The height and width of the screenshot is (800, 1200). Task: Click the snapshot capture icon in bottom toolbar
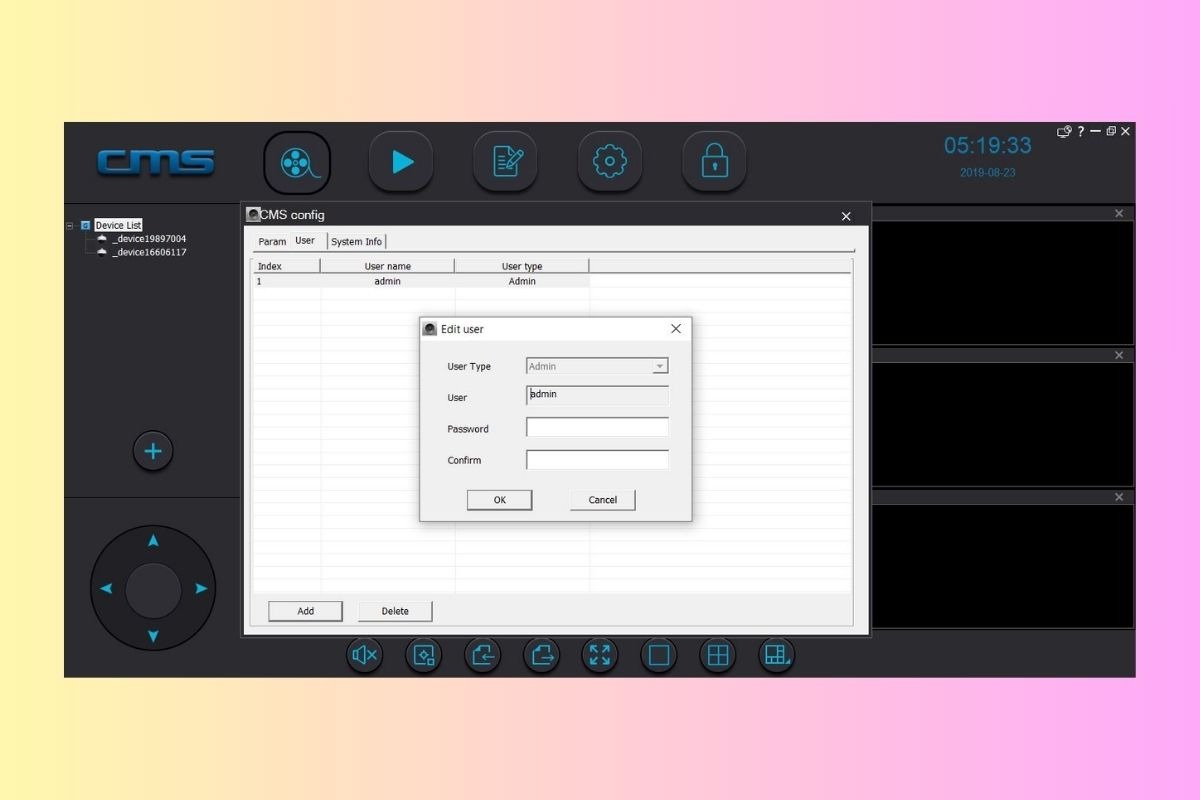point(424,655)
